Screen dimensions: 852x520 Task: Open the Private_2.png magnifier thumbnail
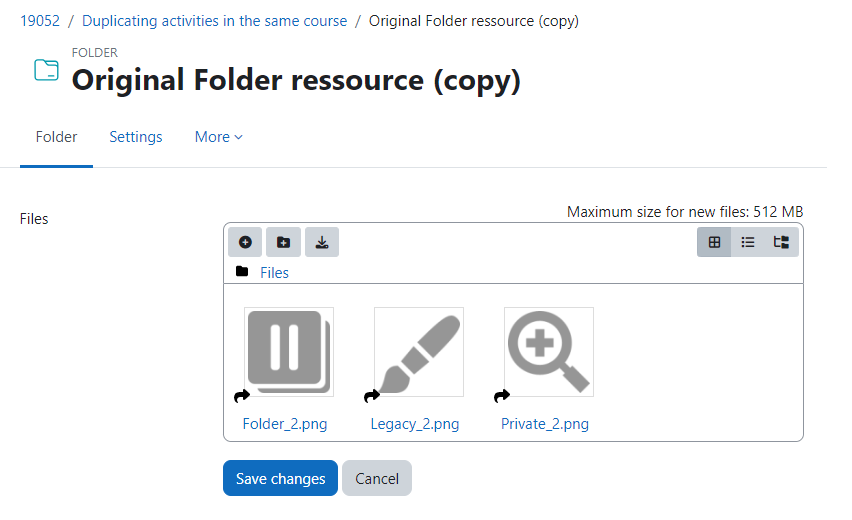pyautogui.click(x=549, y=352)
